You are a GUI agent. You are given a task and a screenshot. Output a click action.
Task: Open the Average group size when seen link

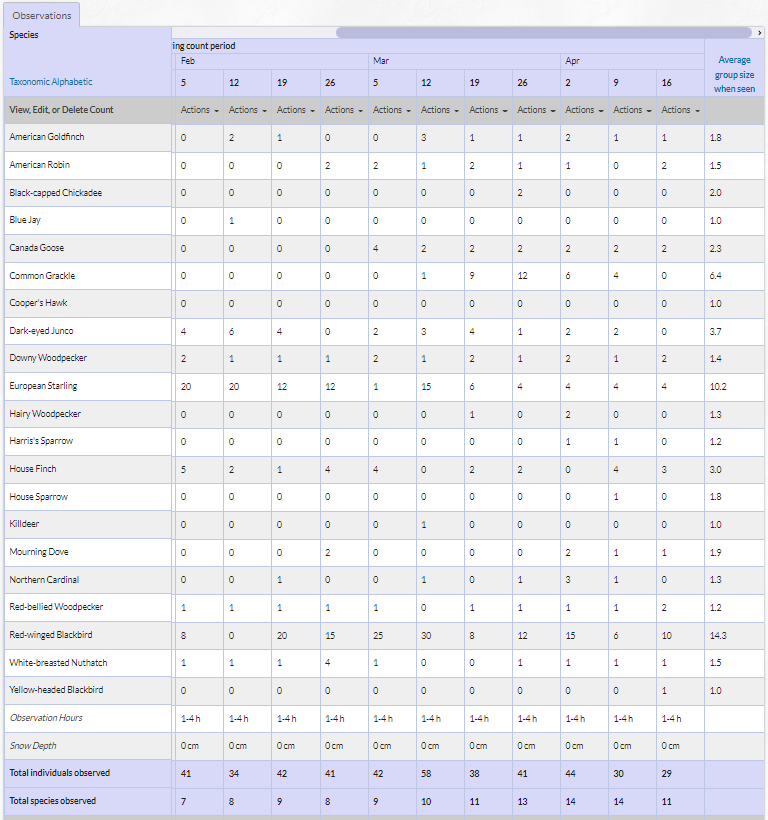coord(734,74)
